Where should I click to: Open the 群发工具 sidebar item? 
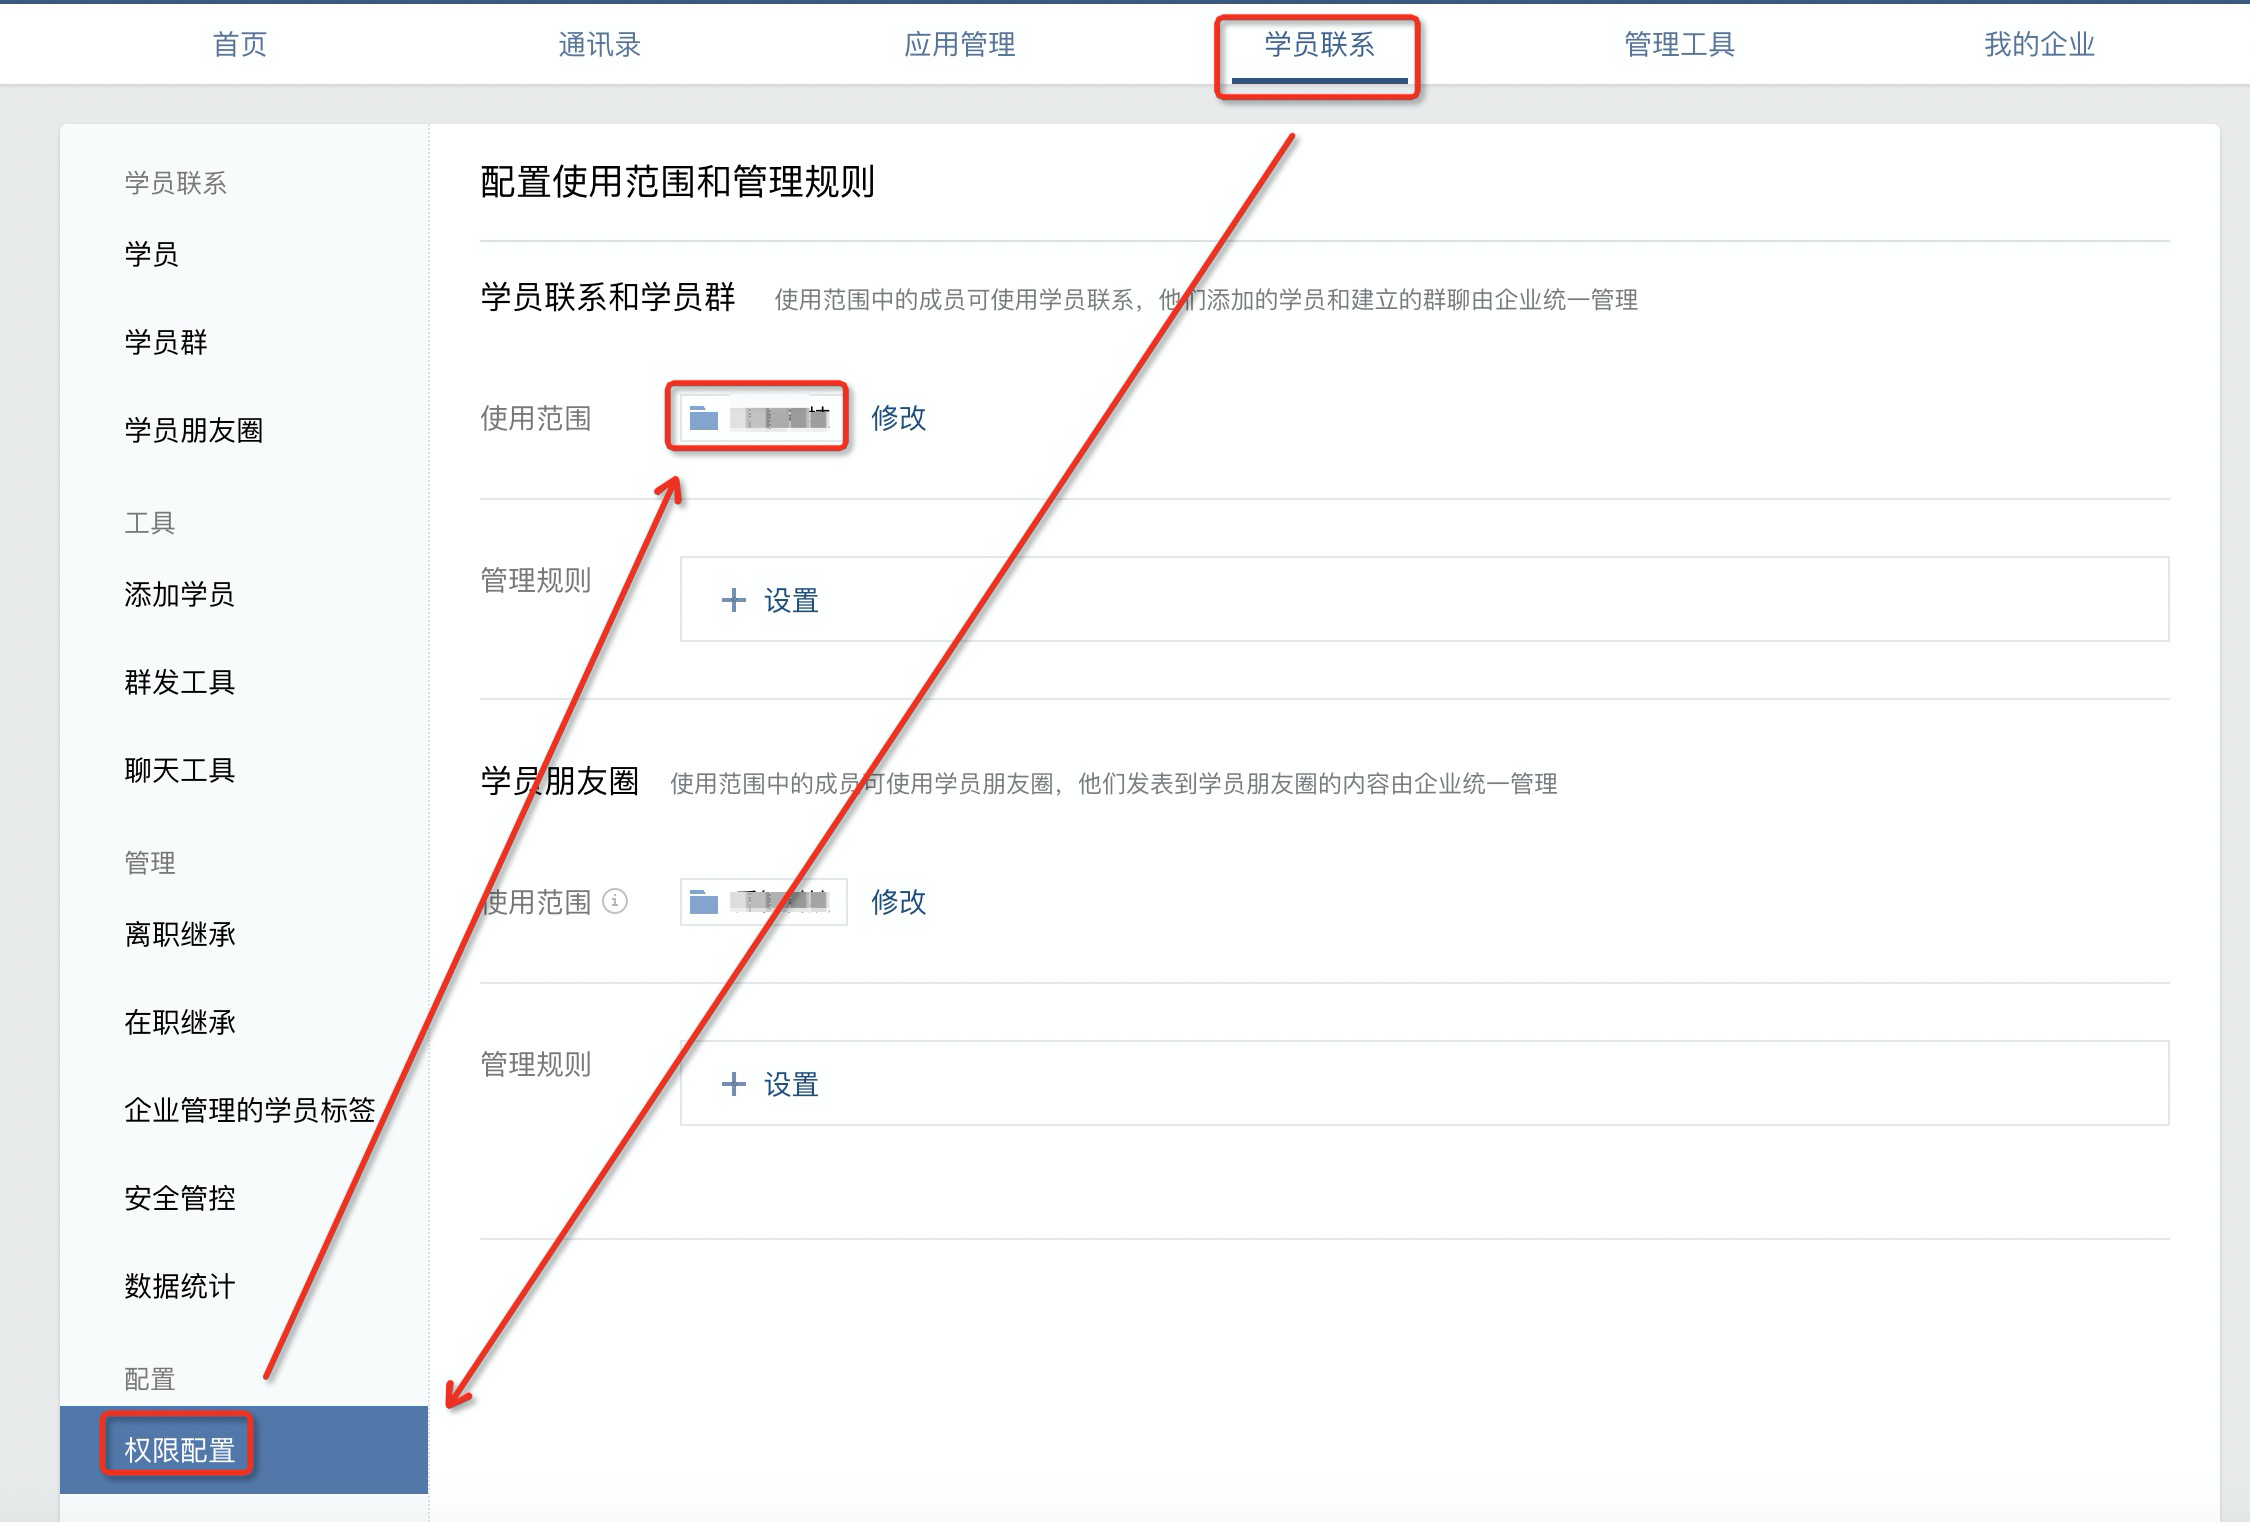(180, 682)
